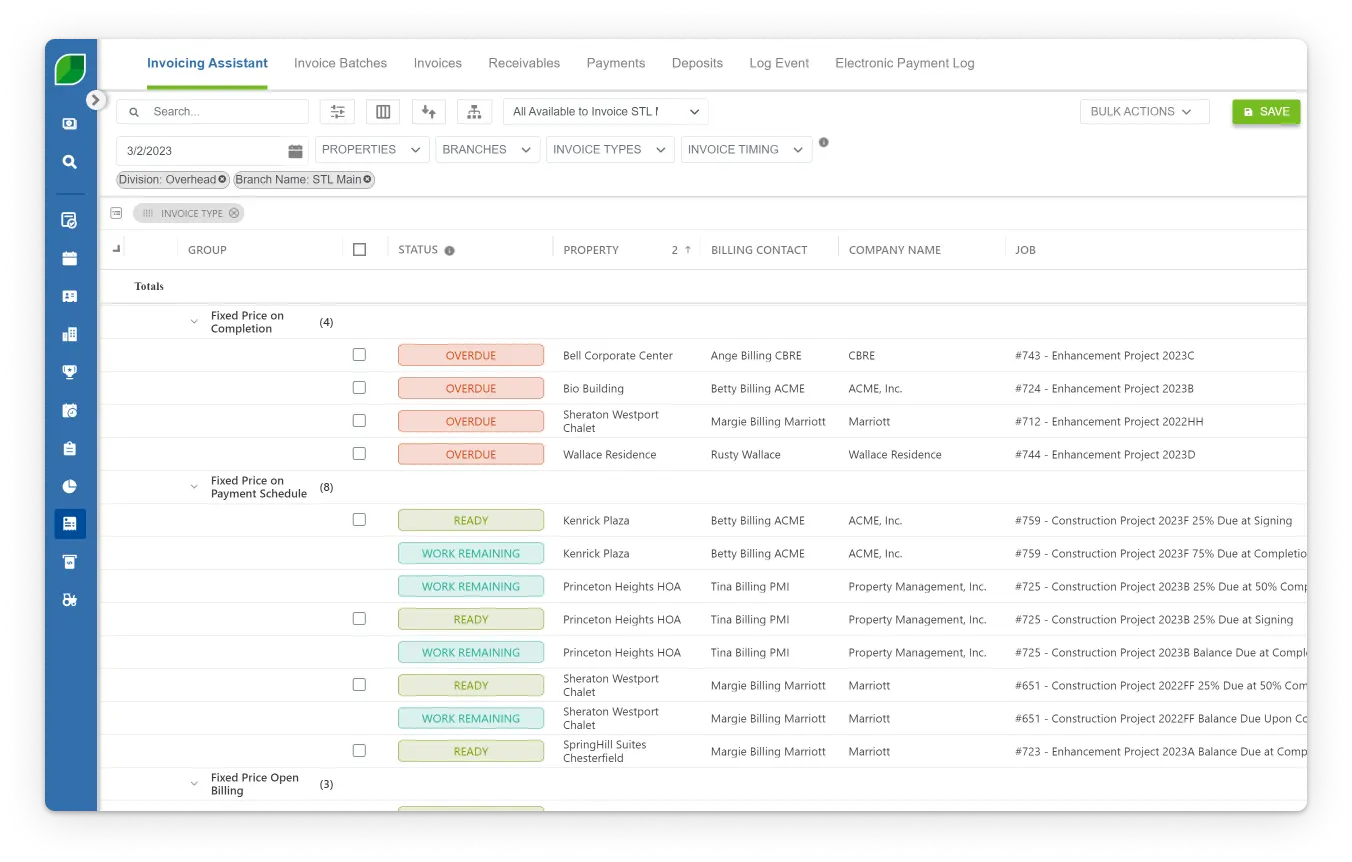Tick the select-all checkbox in header
The width and height of the screenshot is (1352, 862).
[359, 250]
